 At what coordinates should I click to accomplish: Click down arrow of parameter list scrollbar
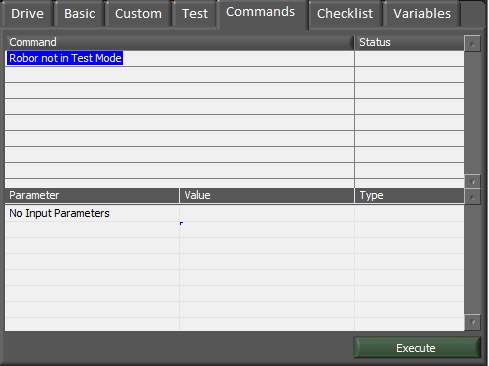click(472, 322)
